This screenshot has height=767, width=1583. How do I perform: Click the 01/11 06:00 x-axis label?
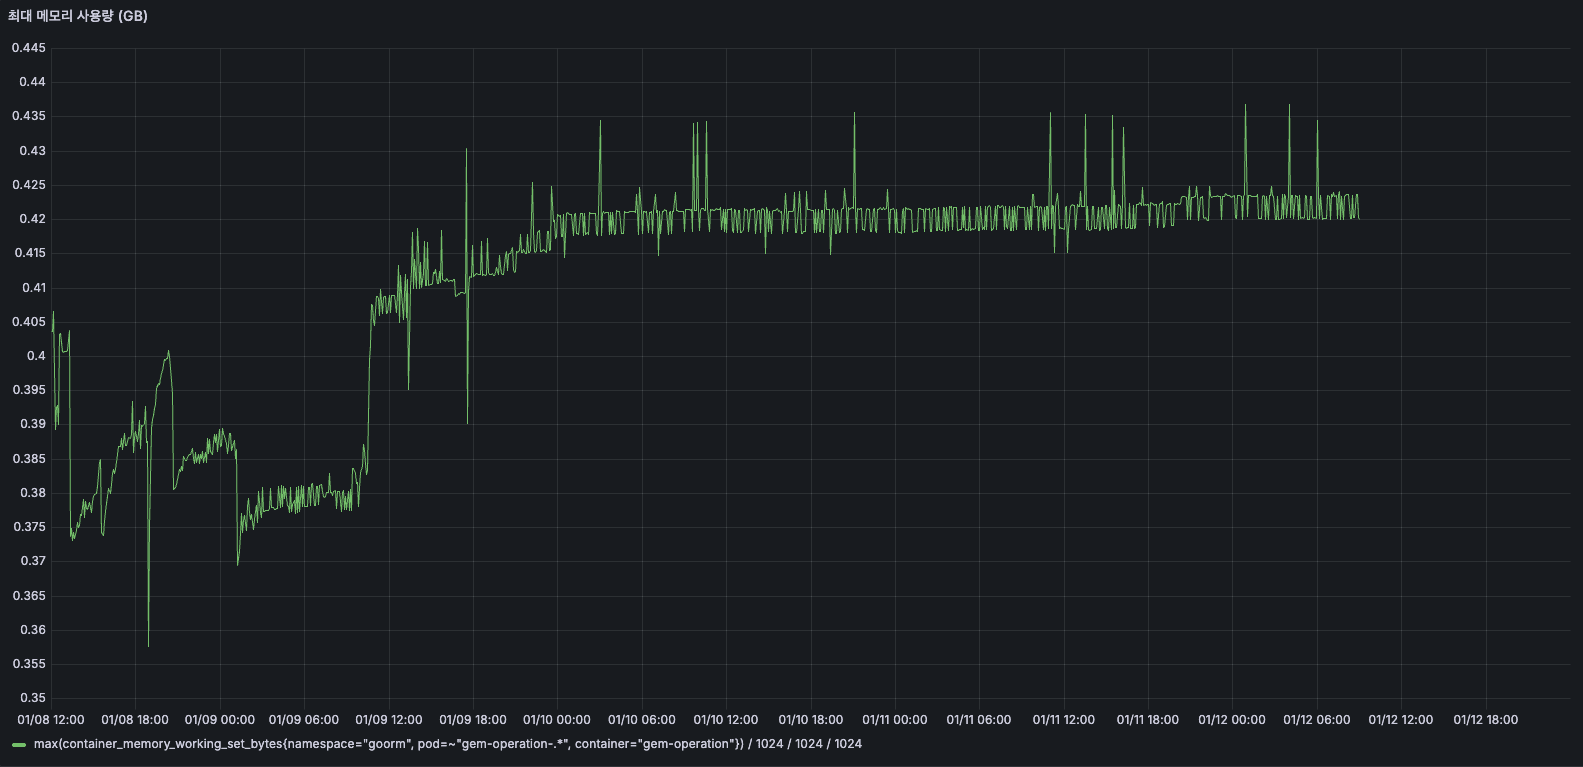pyautogui.click(x=979, y=720)
